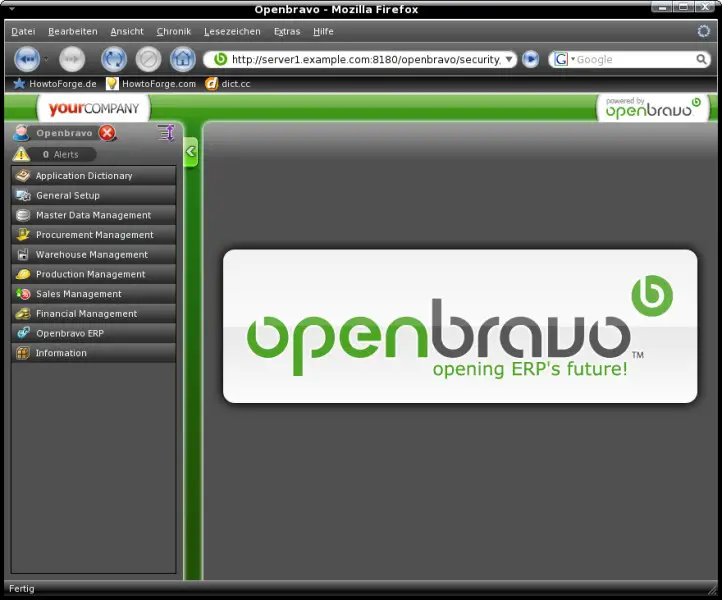This screenshot has width=722, height=600.
Task: Open the Ansicht menu
Action: [127, 31]
